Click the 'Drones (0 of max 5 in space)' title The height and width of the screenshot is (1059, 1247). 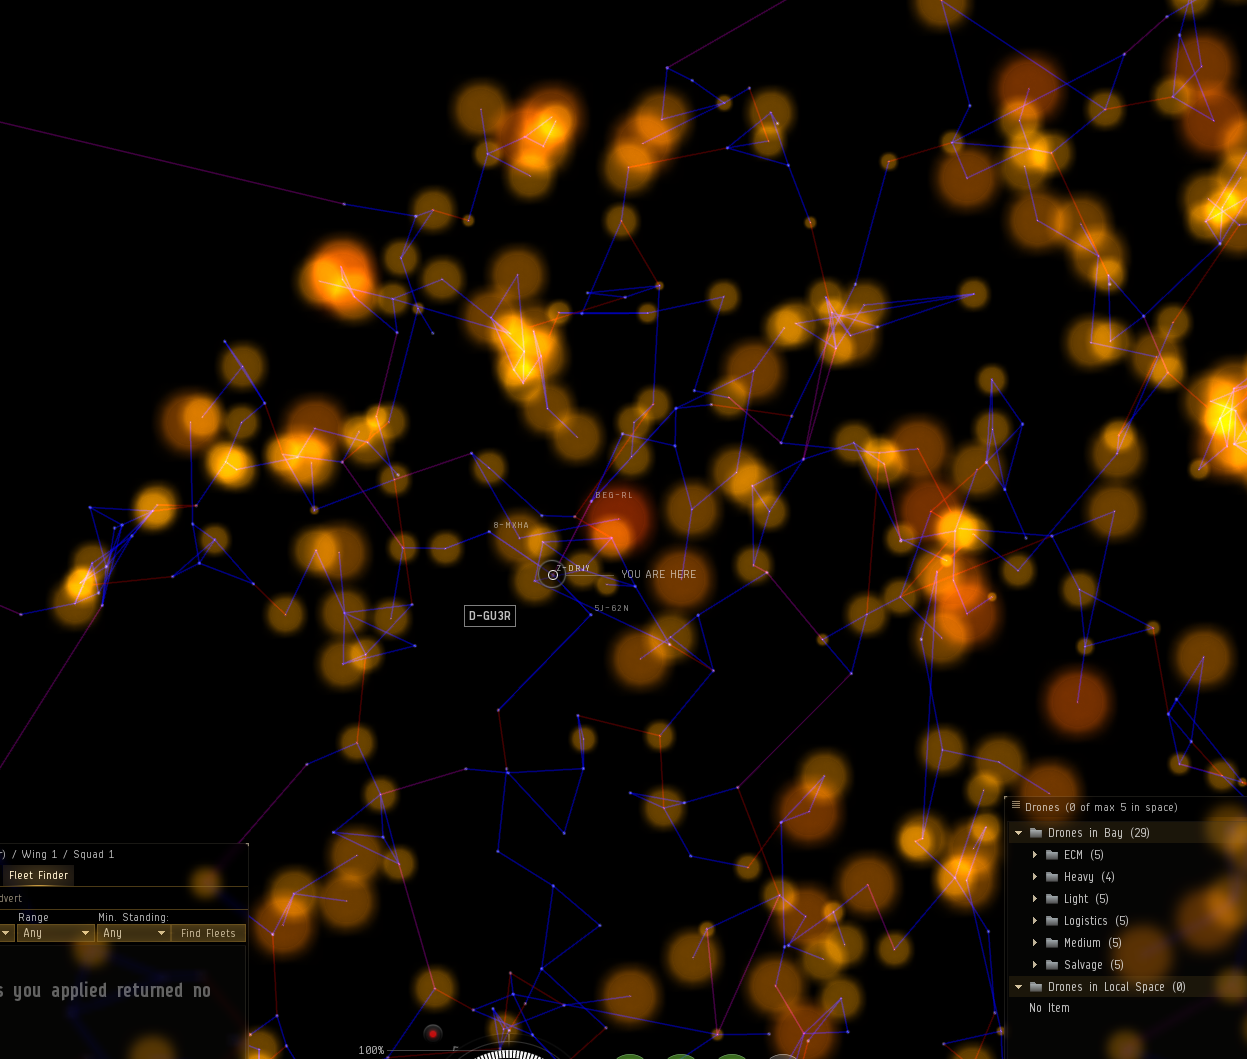point(1101,807)
